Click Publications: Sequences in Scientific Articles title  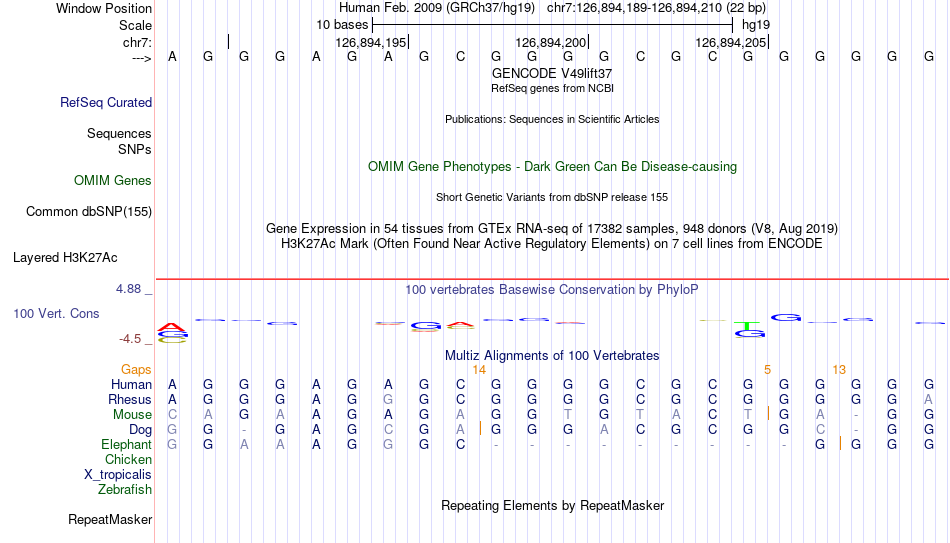coord(552,119)
